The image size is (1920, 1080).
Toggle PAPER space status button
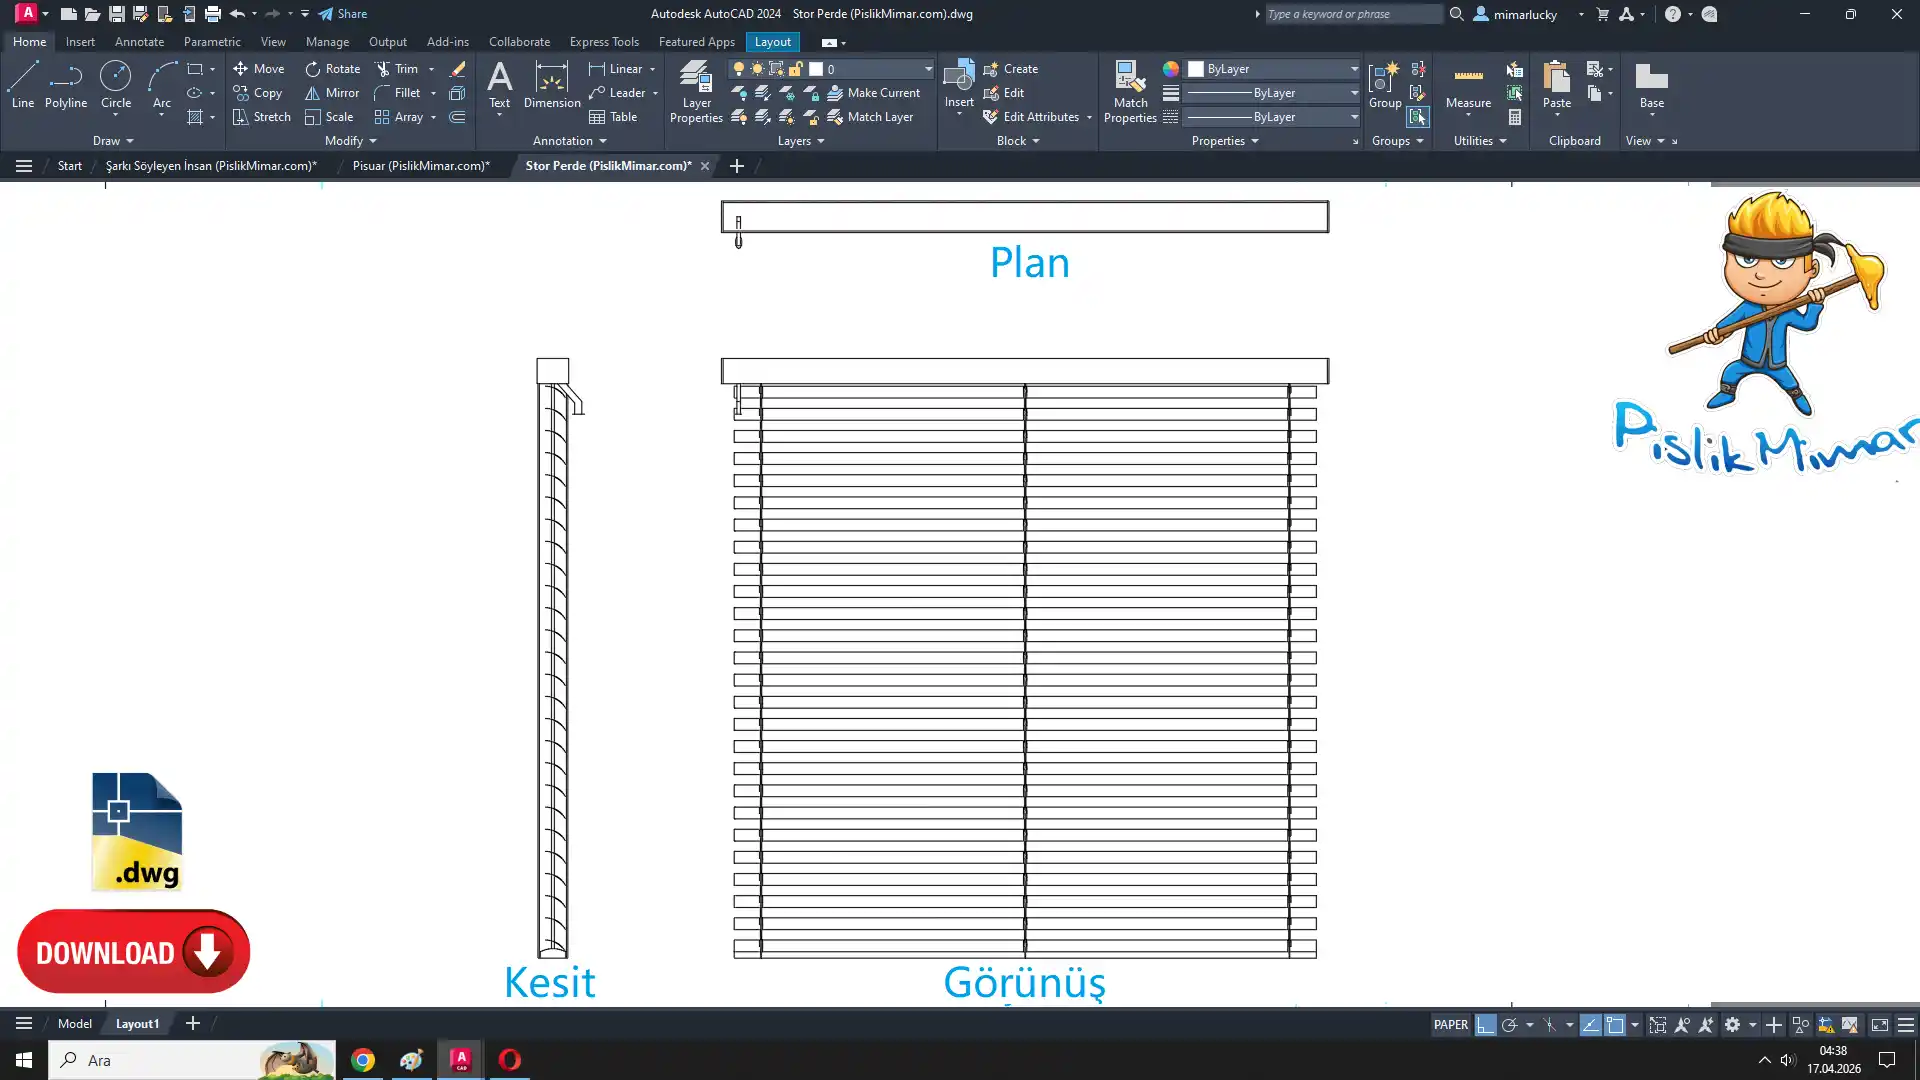[1450, 1025]
